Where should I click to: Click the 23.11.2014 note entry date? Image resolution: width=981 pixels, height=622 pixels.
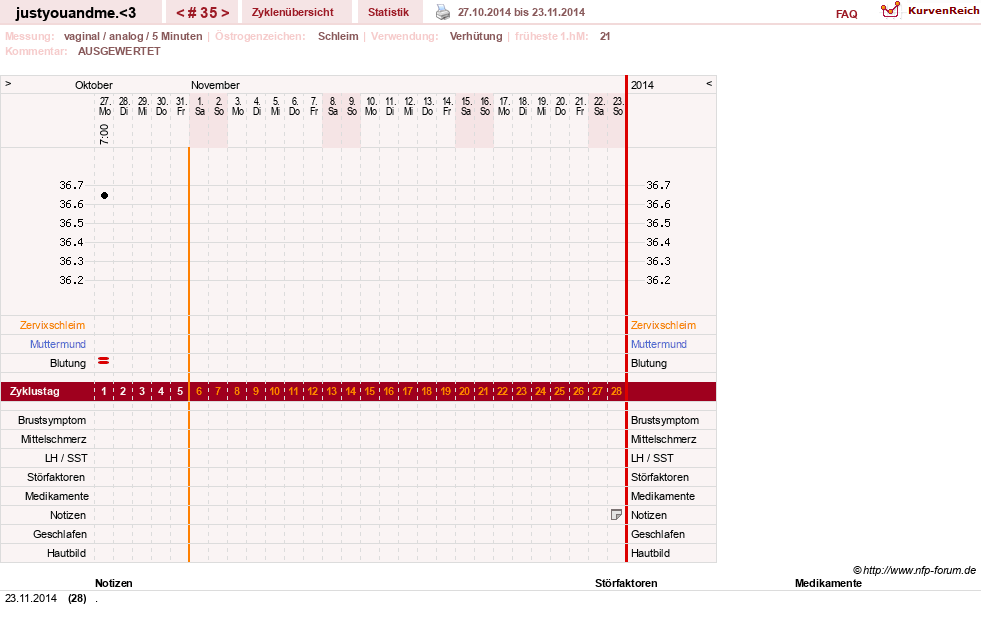(x=31, y=598)
